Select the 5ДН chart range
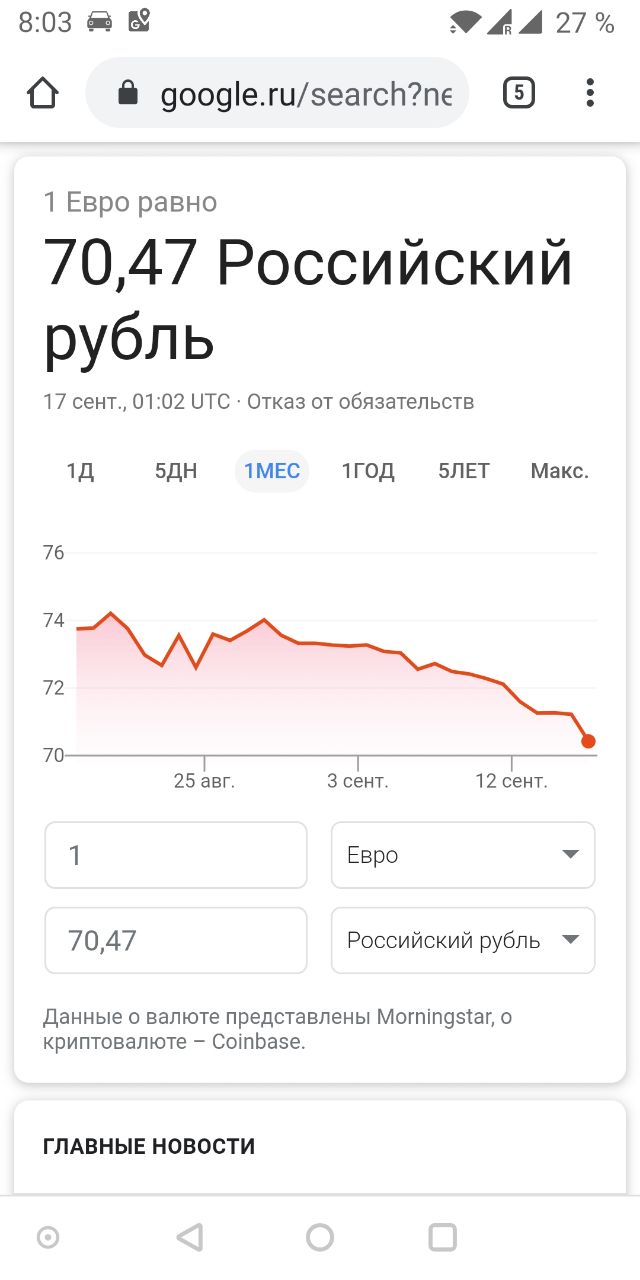The image size is (640, 1280). pyautogui.click(x=176, y=471)
